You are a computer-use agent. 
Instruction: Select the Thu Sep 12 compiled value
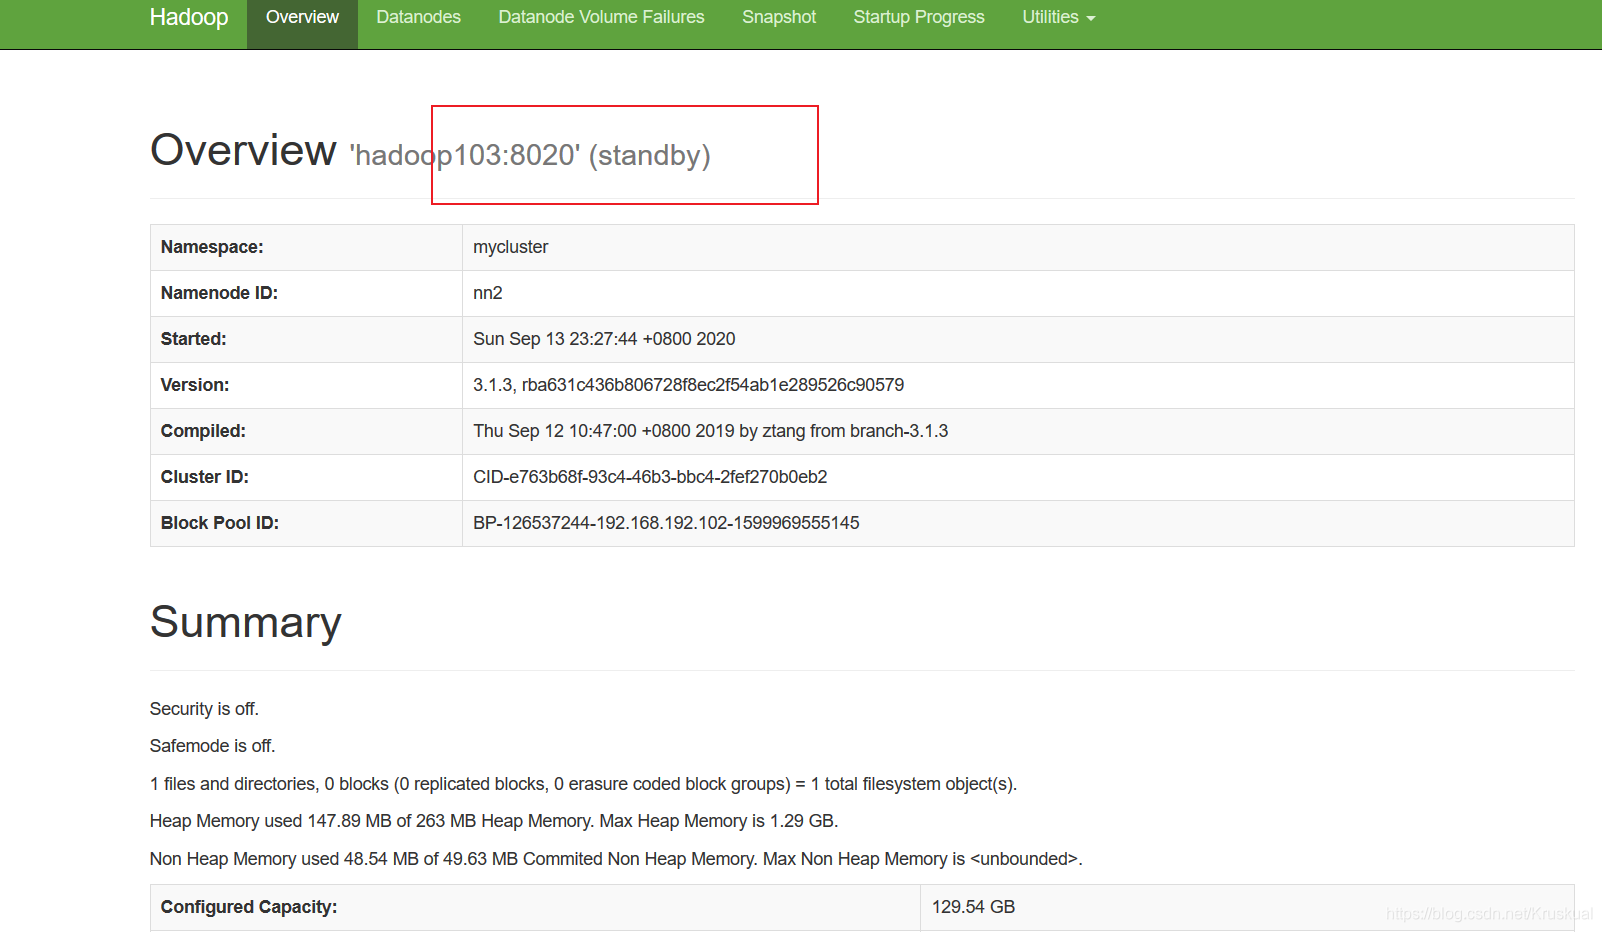(710, 431)
